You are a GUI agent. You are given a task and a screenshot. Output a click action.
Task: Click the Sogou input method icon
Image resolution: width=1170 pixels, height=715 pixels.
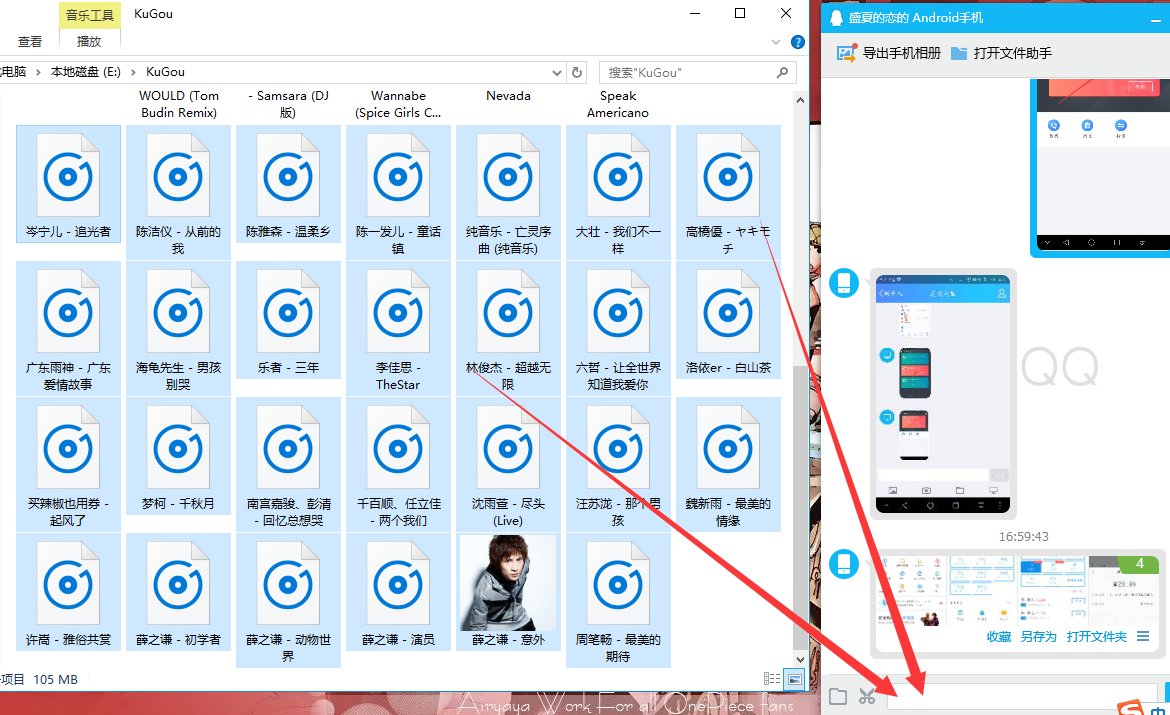(1130, 708)
